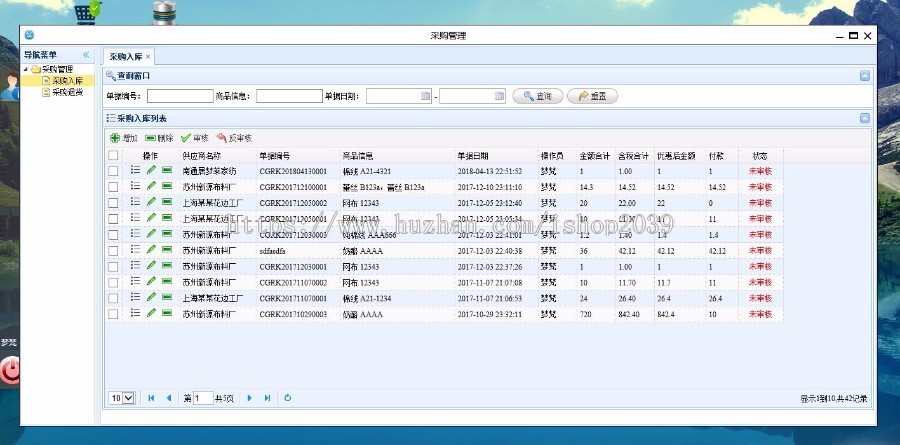
Task: Collapse the 查询窗口 query panel
Action: click(x=864, y=76)
